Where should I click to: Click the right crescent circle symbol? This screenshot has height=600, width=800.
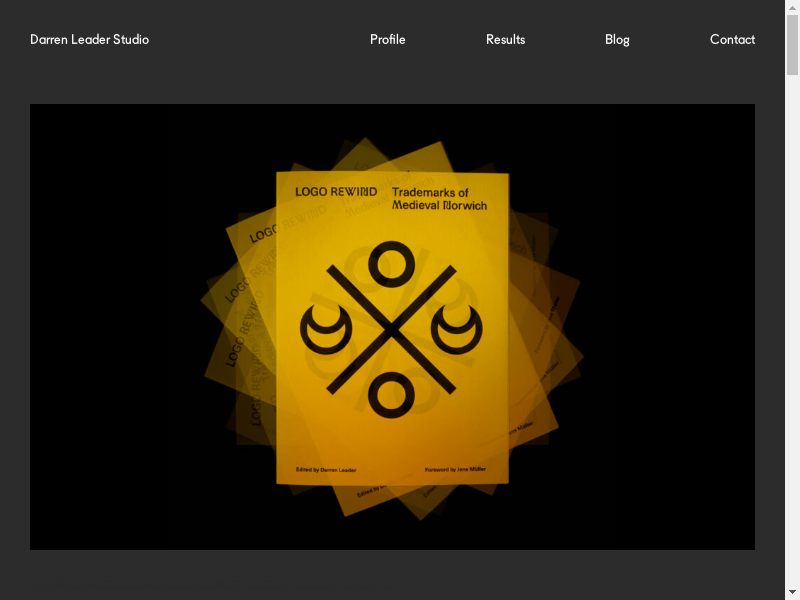456,329
